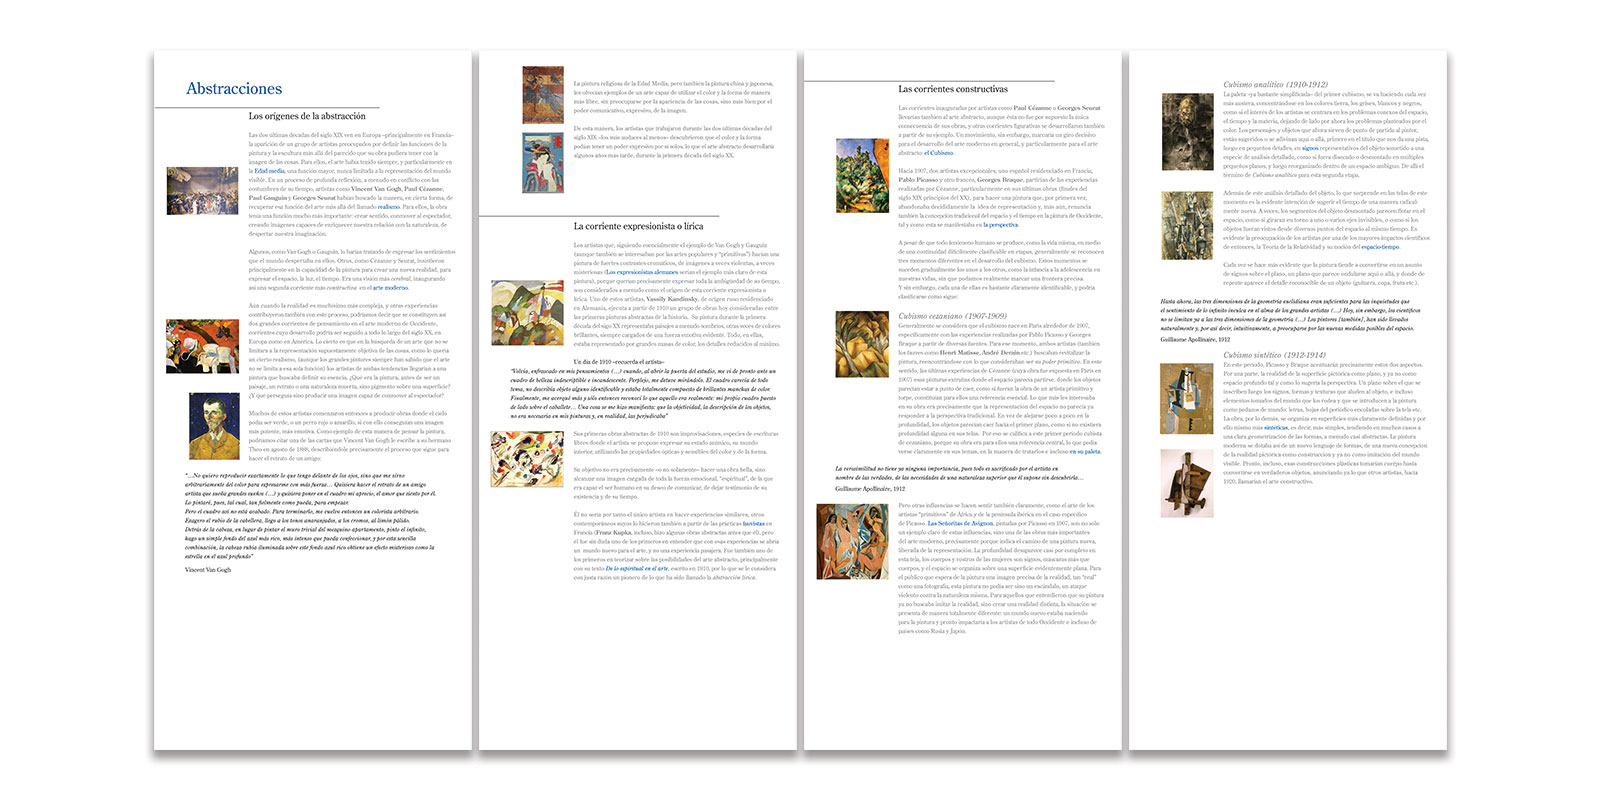The height and width of the screenshot is (800, 1600).
Task: Open the "fauvistas" link
Action: pyautogui.click(x=753, y=523)
